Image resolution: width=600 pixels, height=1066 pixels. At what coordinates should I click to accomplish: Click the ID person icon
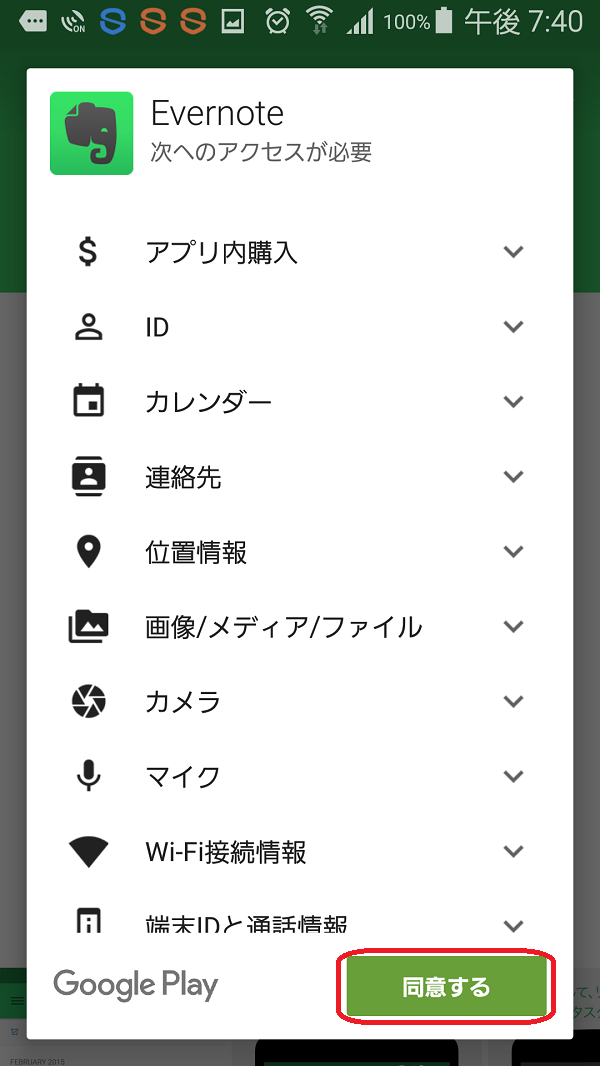[88, 326]
